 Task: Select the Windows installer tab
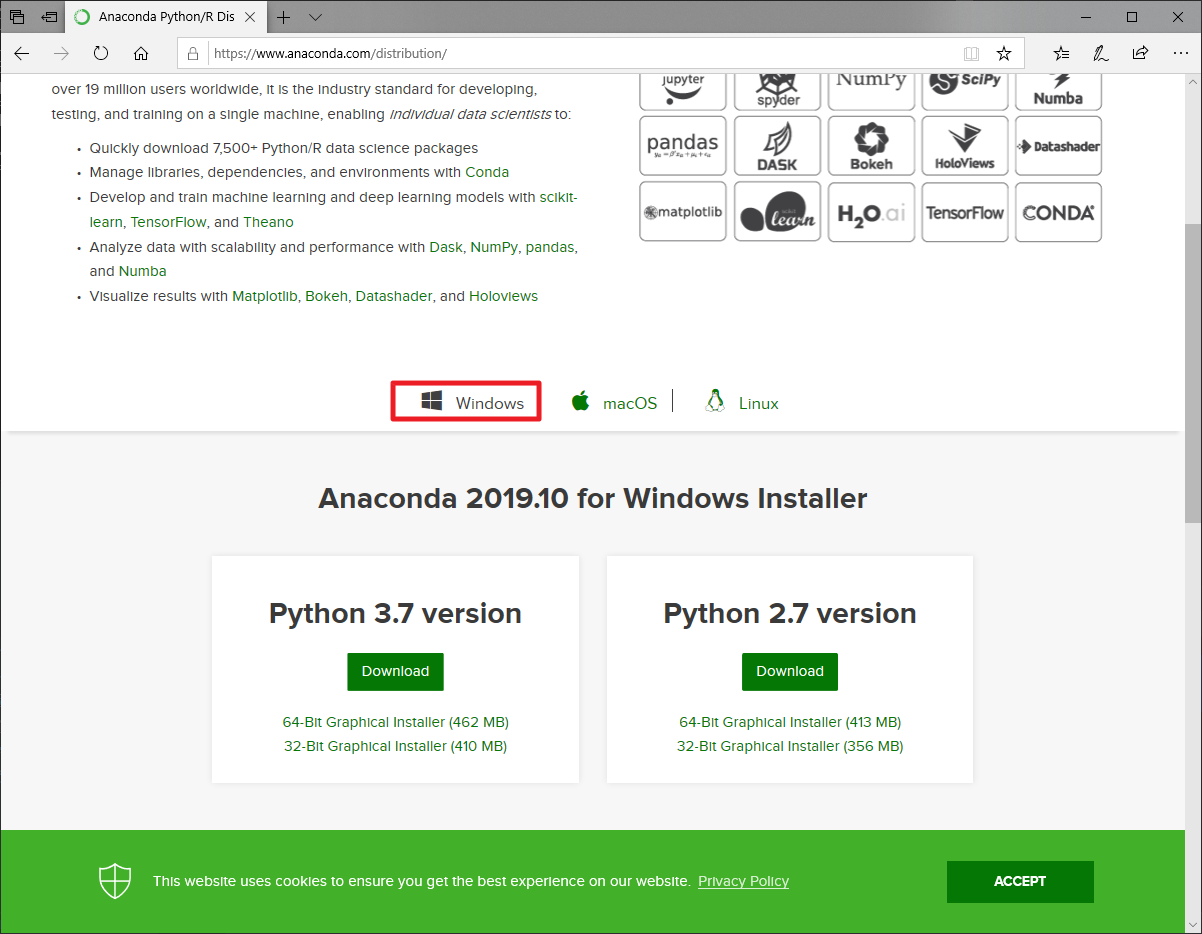tap(466, 402)
